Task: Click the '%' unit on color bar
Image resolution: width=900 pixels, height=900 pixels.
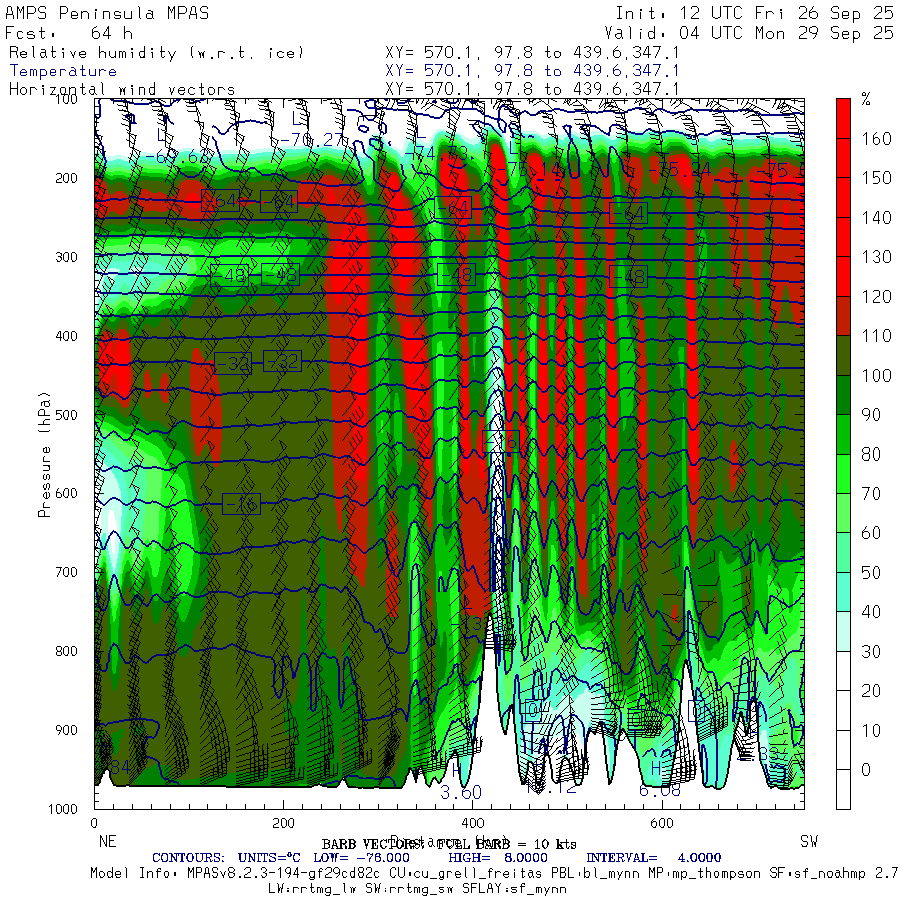Action: [x=866, y=100]
